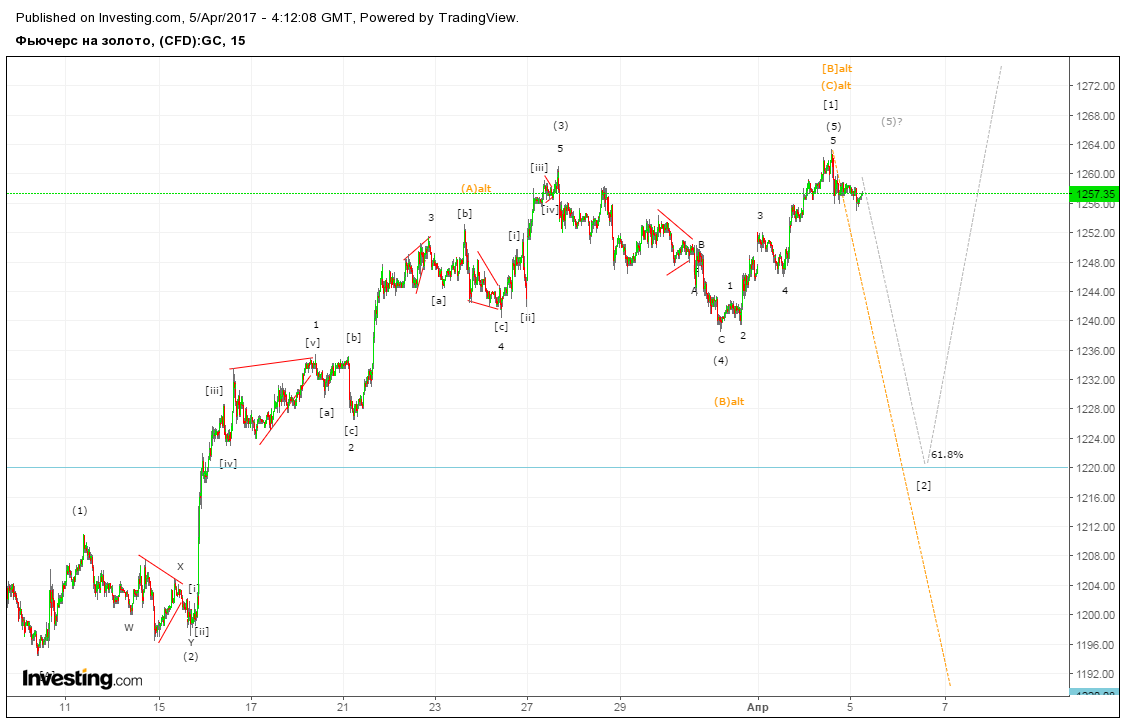The width and height of the screenshot is (1126, 720).
Task: Click the B label by the red triangle
Action: coord(702,245)
